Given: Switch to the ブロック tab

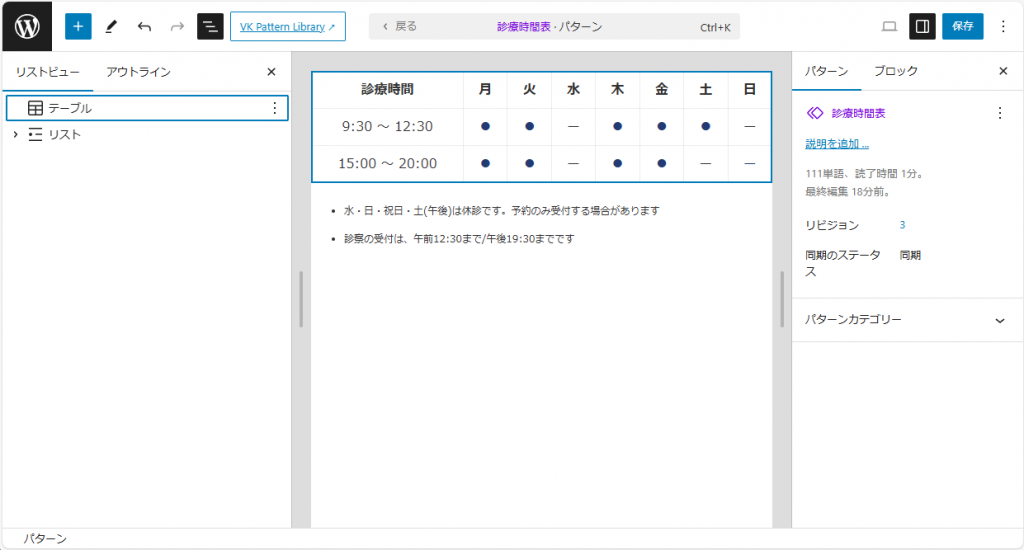Looking at the screenshot, I should [895, 71].
